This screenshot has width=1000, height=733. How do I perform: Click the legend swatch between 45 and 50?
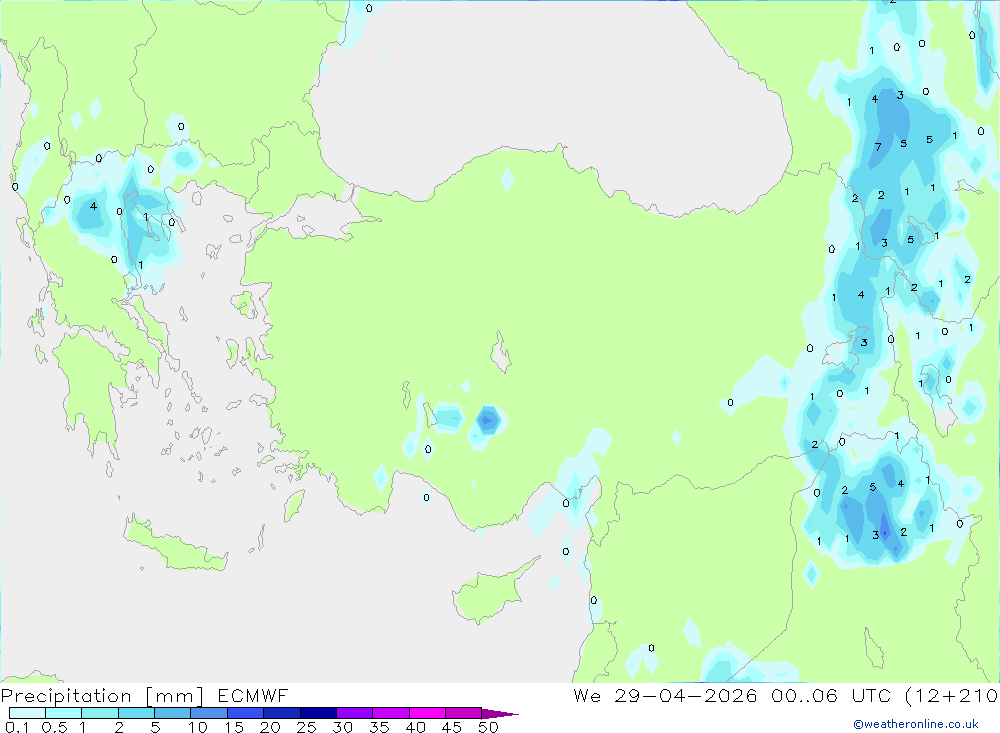pos(463,713)
